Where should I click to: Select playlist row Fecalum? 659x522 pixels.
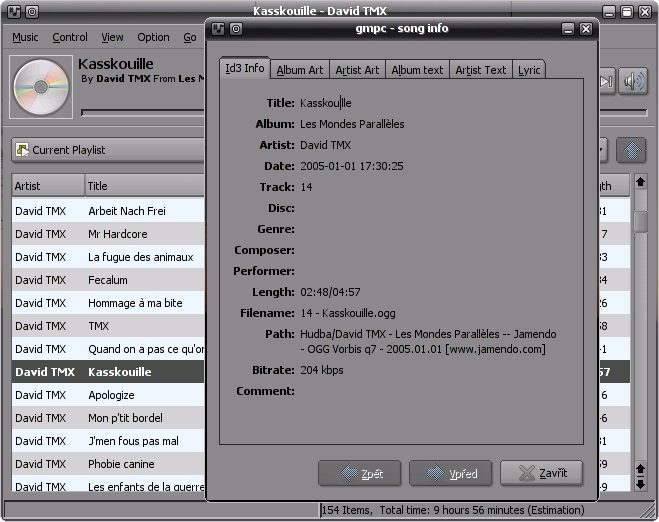pyautogui.click(x=108, y=280)
